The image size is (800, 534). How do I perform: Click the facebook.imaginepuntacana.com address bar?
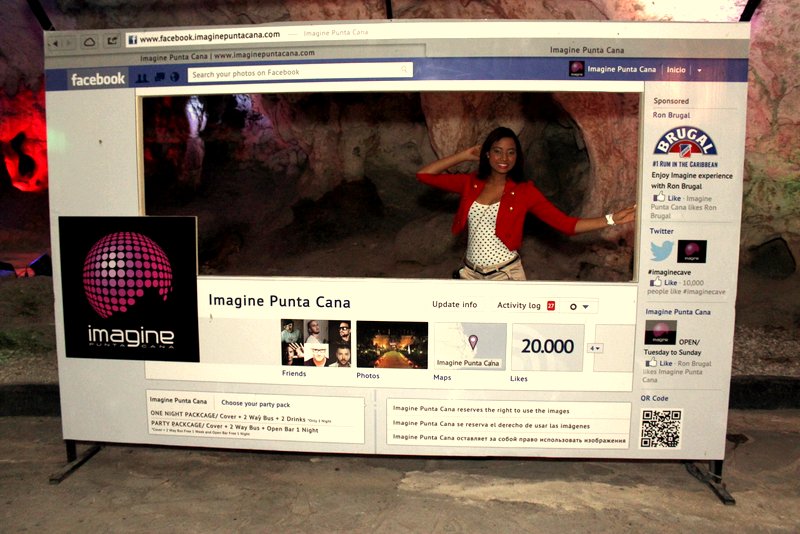coord(210,36)
